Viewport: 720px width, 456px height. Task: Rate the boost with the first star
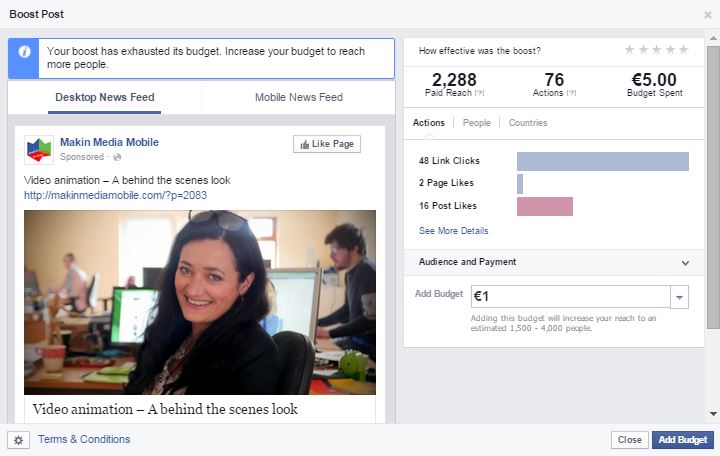pos(630,50)
